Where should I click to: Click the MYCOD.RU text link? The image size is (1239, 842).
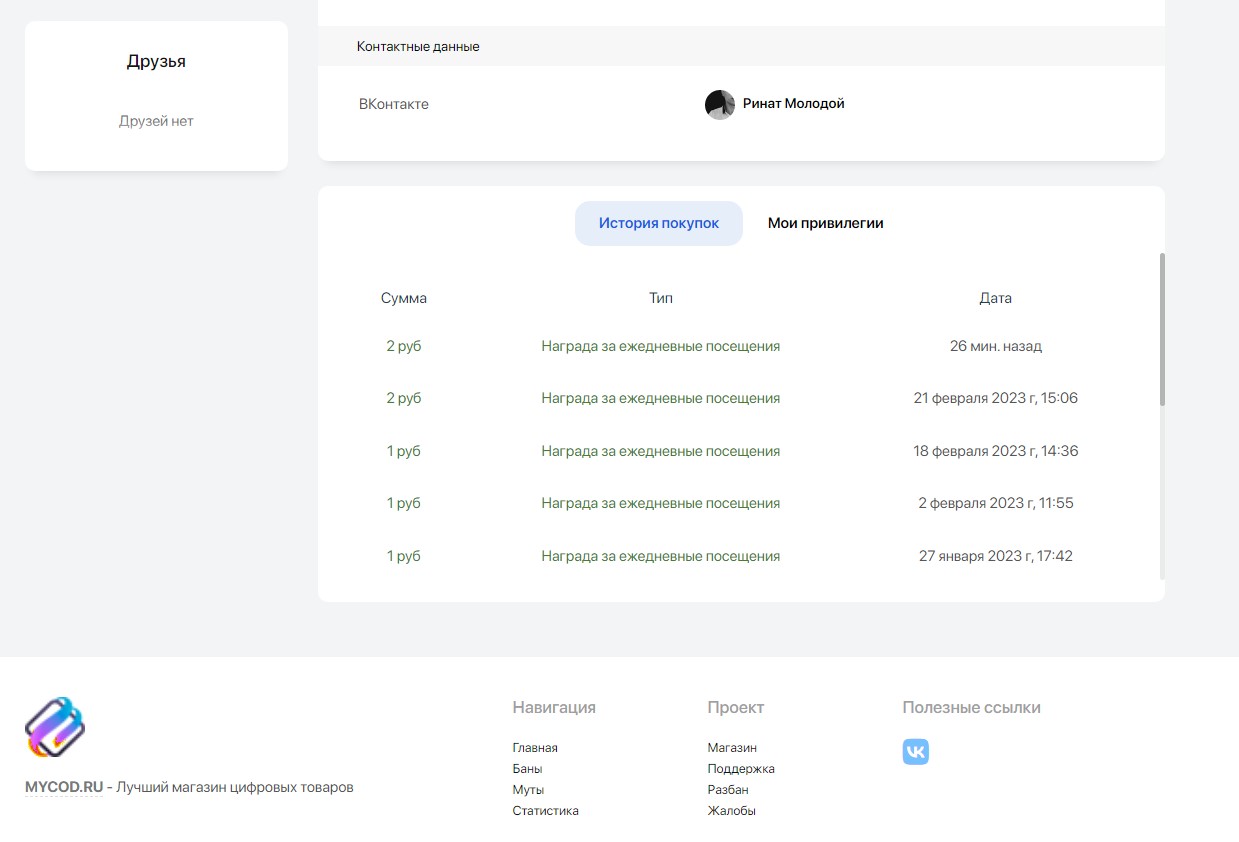[x=64, y=787]
